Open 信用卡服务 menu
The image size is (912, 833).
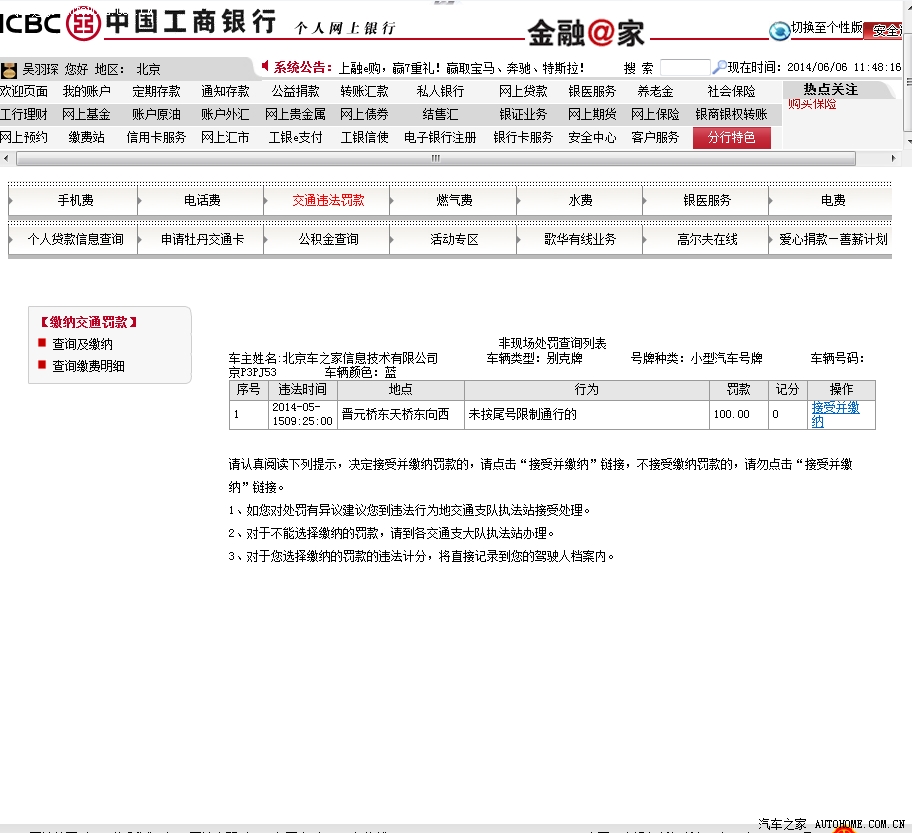(x=156, y=137)
